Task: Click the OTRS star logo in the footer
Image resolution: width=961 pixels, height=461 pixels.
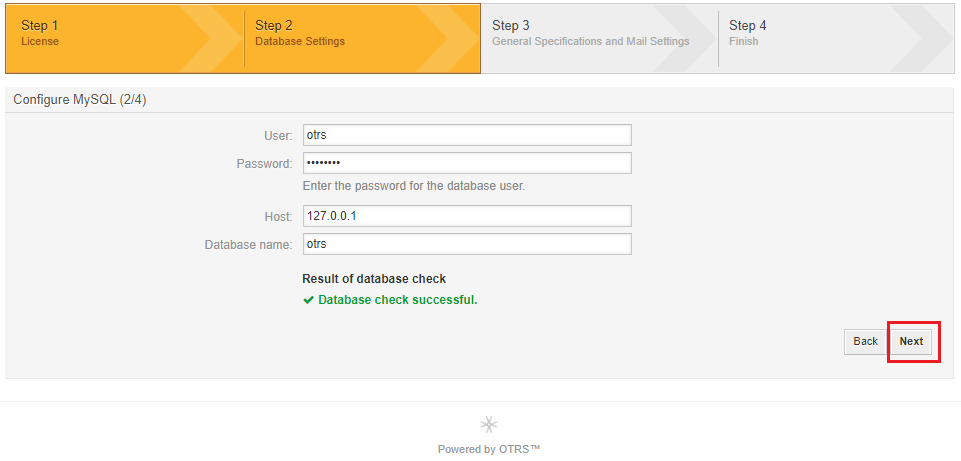Action: click(x=489, y=424)
